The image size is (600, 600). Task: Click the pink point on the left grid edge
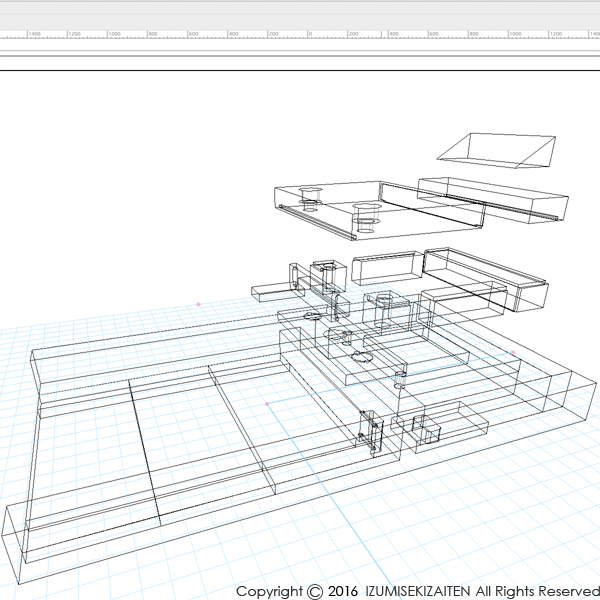pyautogui.click(x=199, y=303)
